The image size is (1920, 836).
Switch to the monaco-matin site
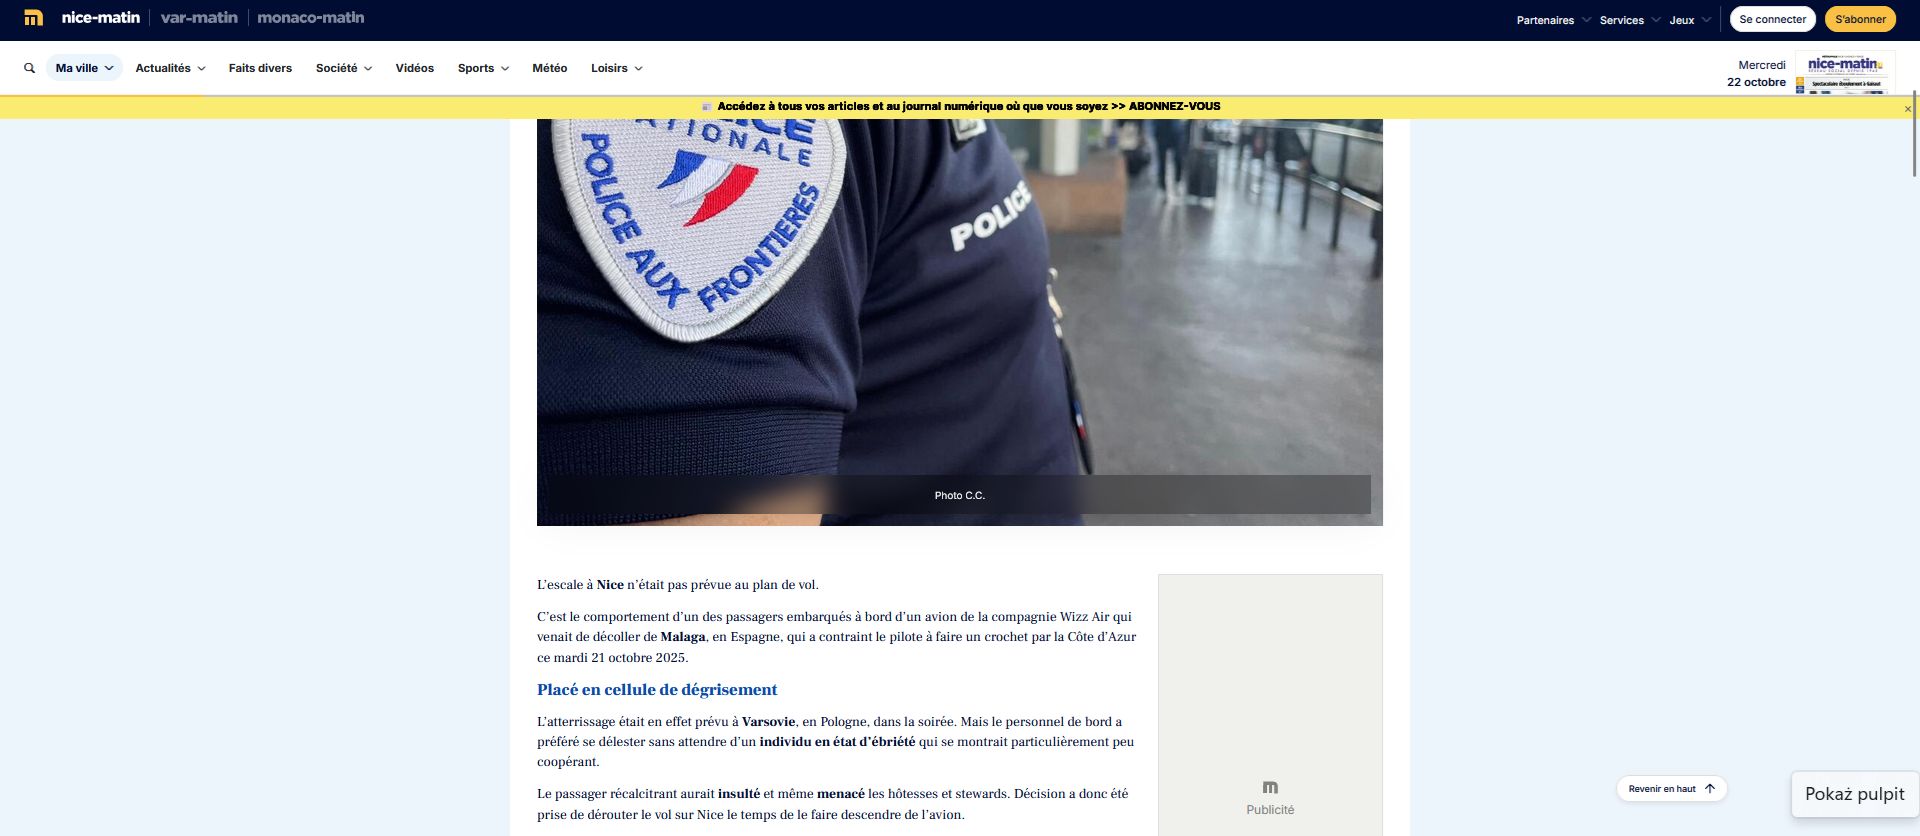point(310,18)
